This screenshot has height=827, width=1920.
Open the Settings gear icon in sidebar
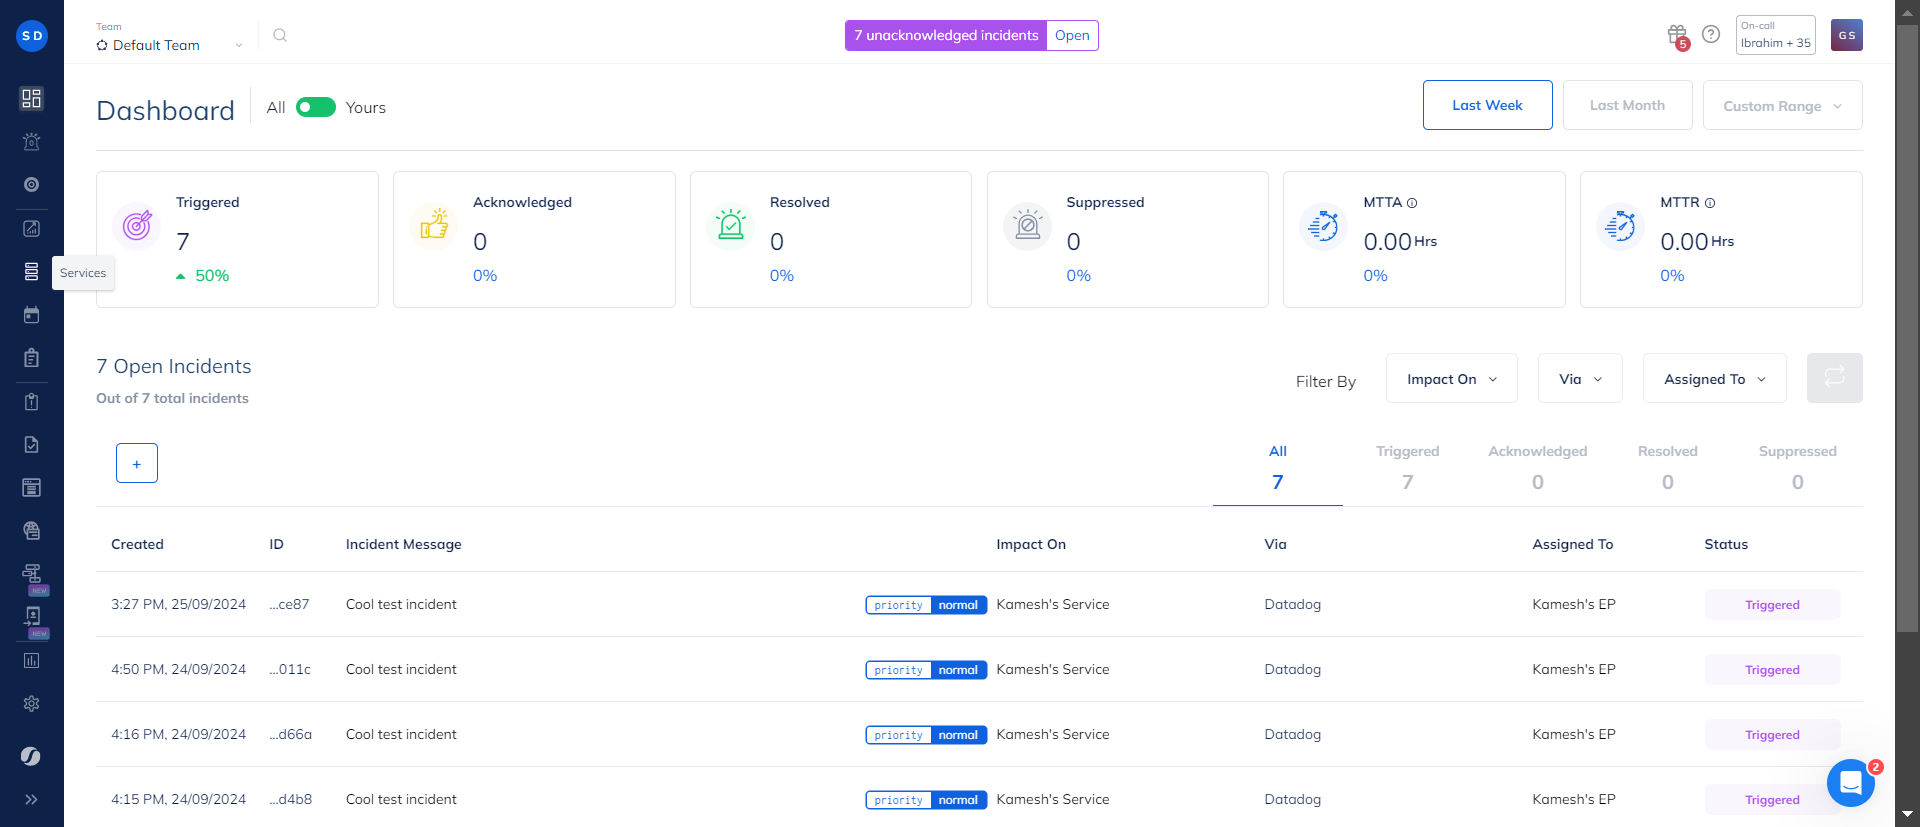[x=31, y=704]
